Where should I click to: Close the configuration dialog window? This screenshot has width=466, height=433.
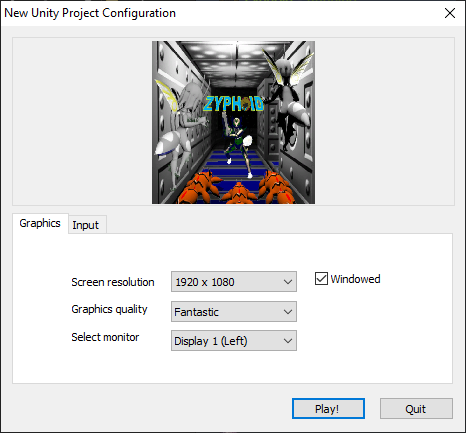450,13
